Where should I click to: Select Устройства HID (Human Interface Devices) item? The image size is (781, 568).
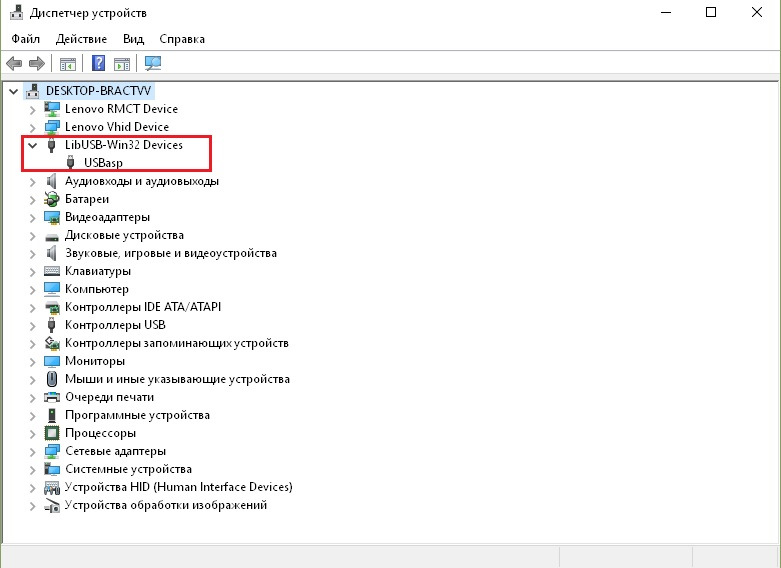coord(178,487)
